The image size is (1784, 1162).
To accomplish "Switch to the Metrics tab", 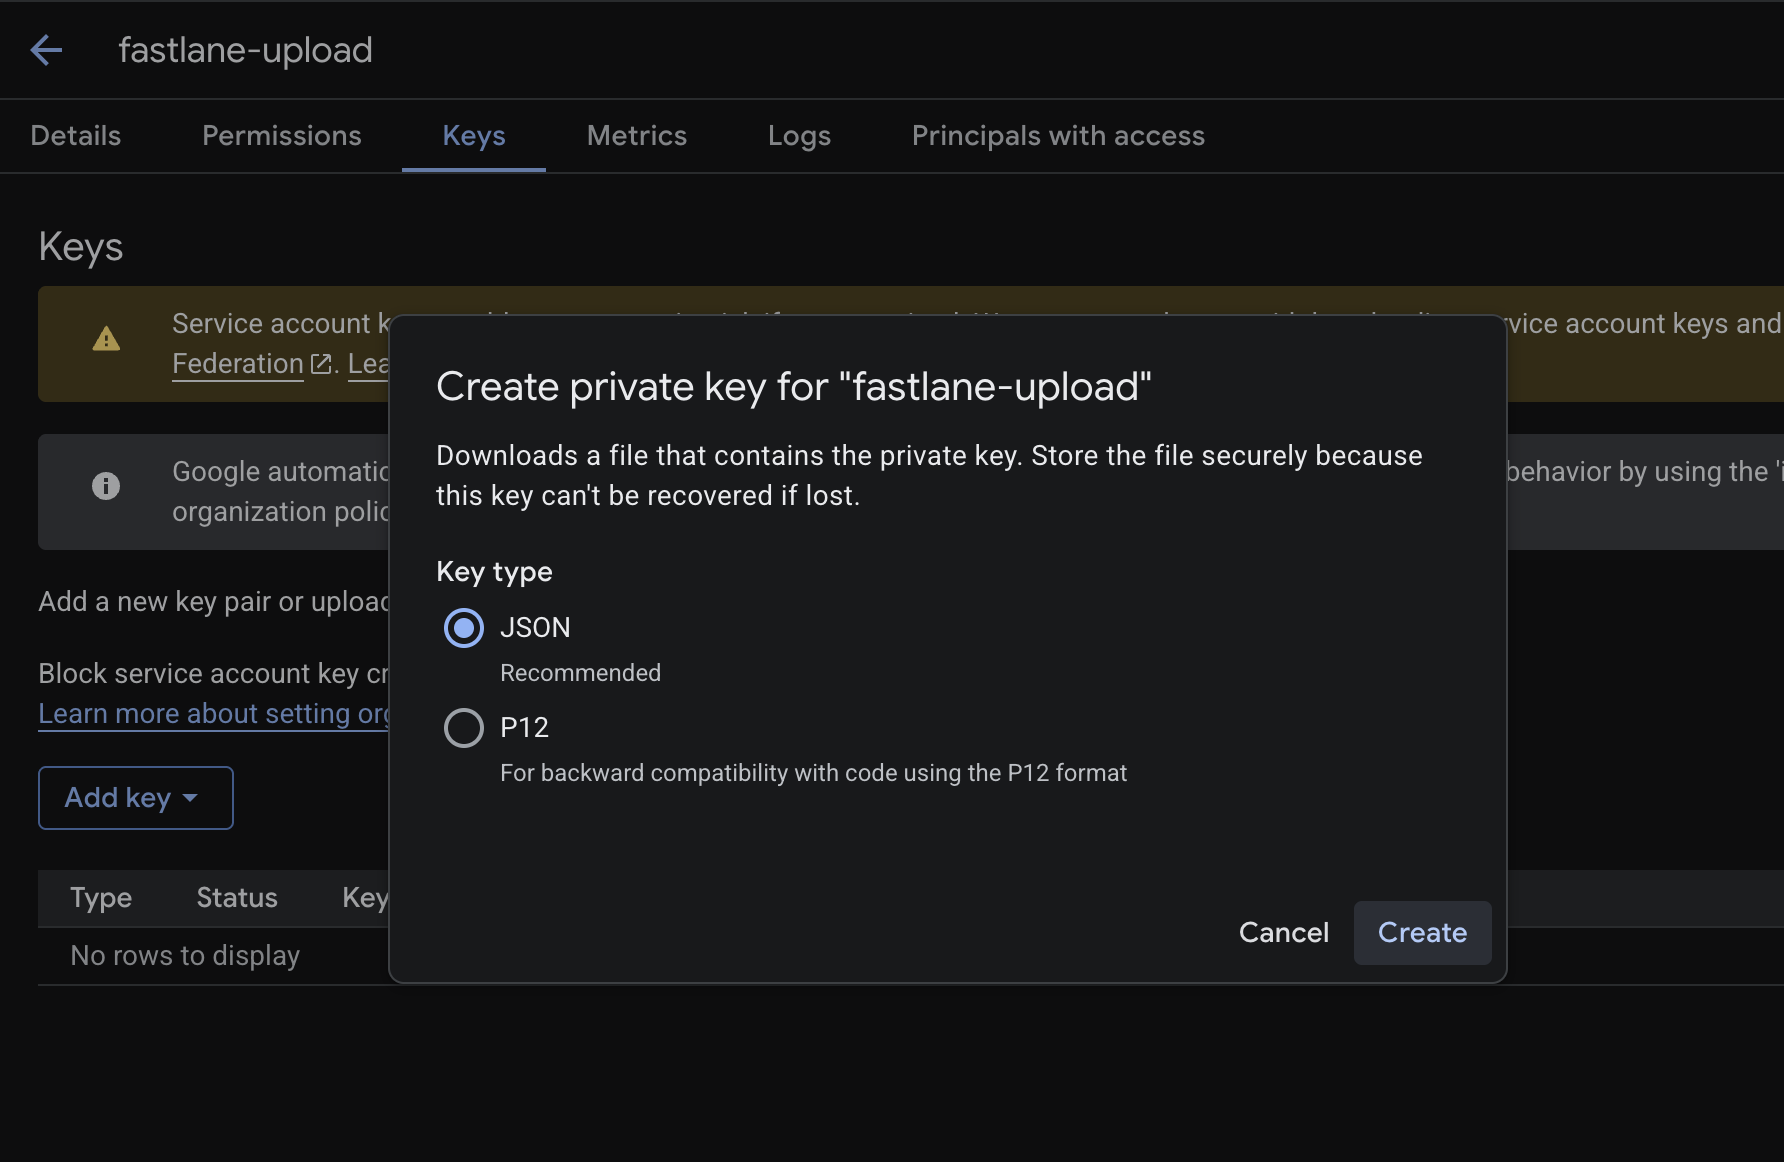I will 637,136.
